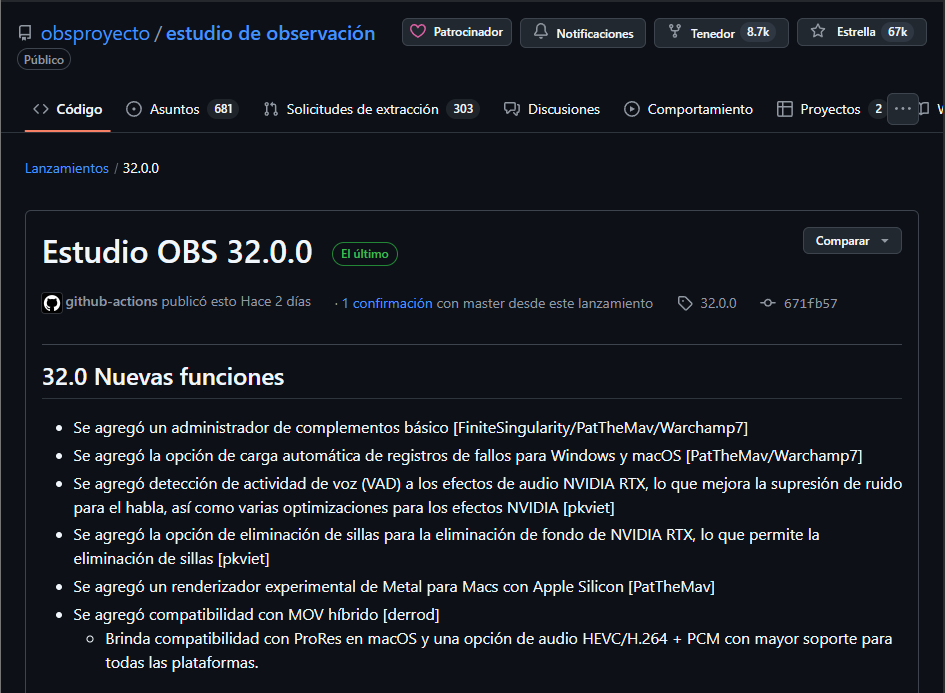Click the star icon beside Estrella
The height and width of the screenshot is (693, 945).
(818, 31)
